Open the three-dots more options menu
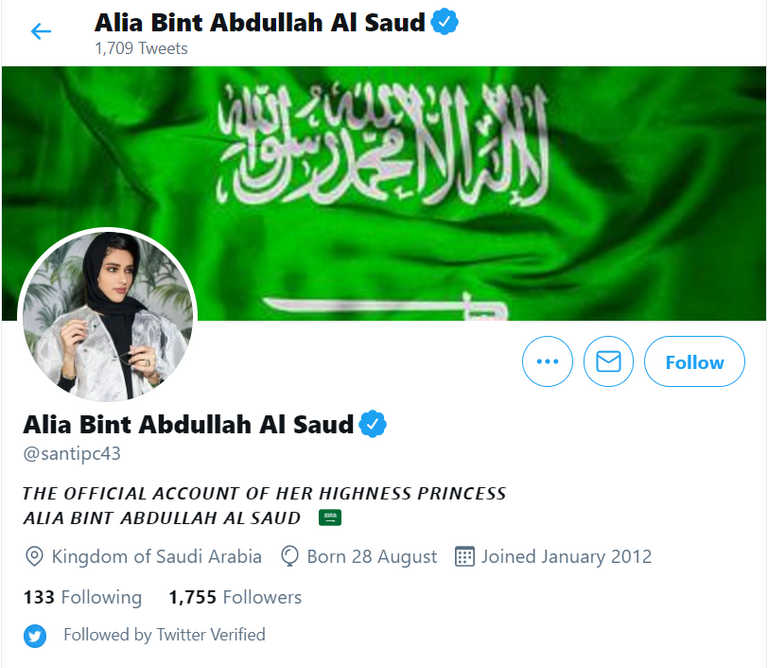 (x=547, y=361)
